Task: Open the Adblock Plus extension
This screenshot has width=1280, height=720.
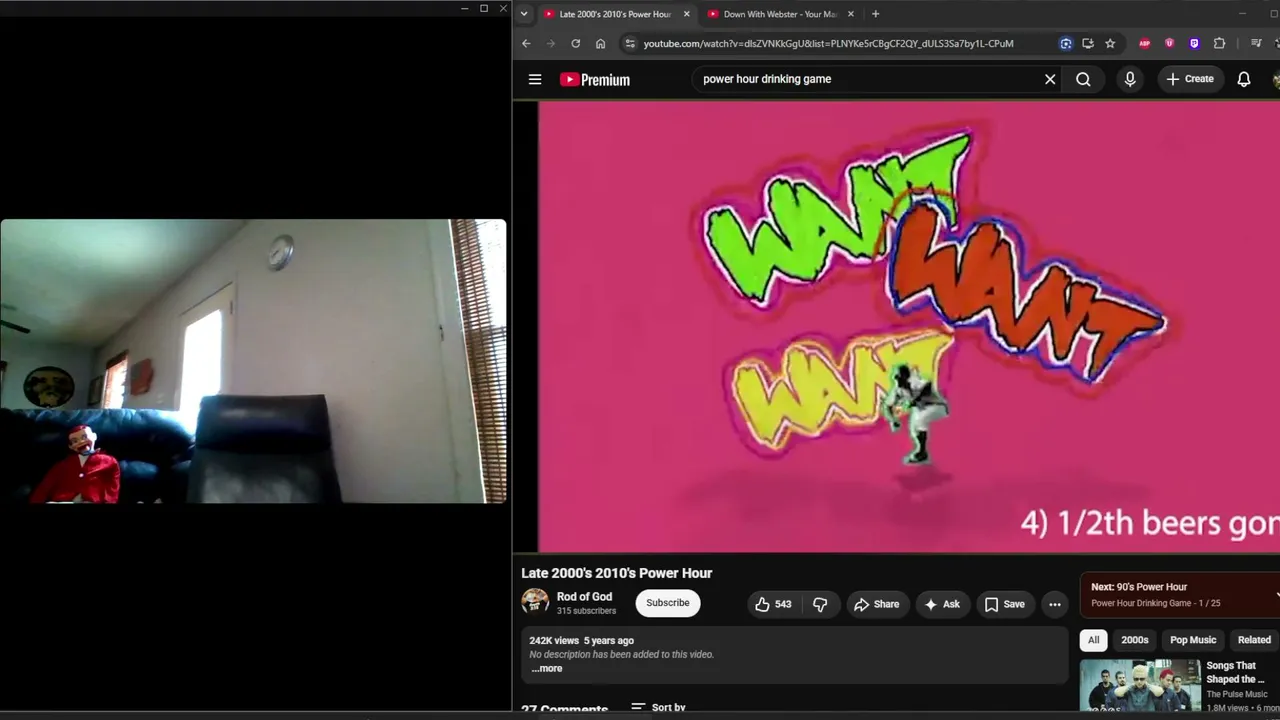Action: 1145,43
